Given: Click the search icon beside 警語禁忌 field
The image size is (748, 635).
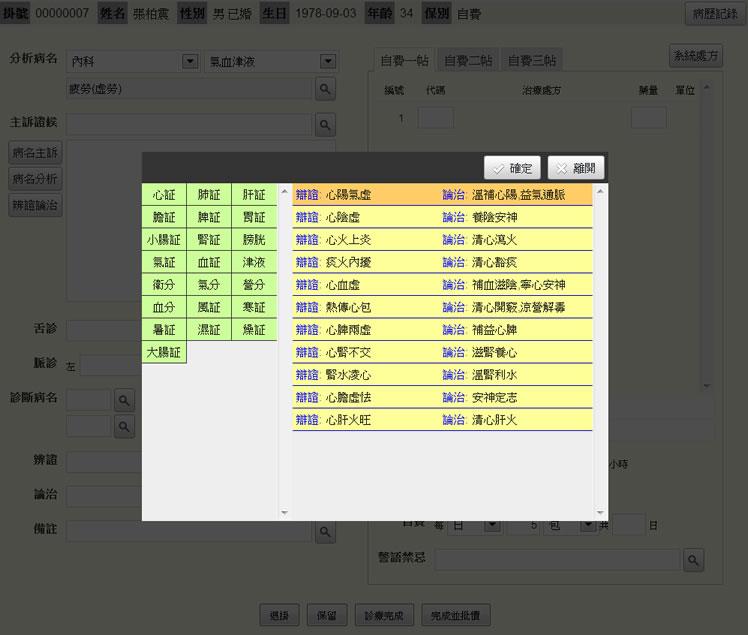Looking at the screenshot, I should tap(693, 560).
